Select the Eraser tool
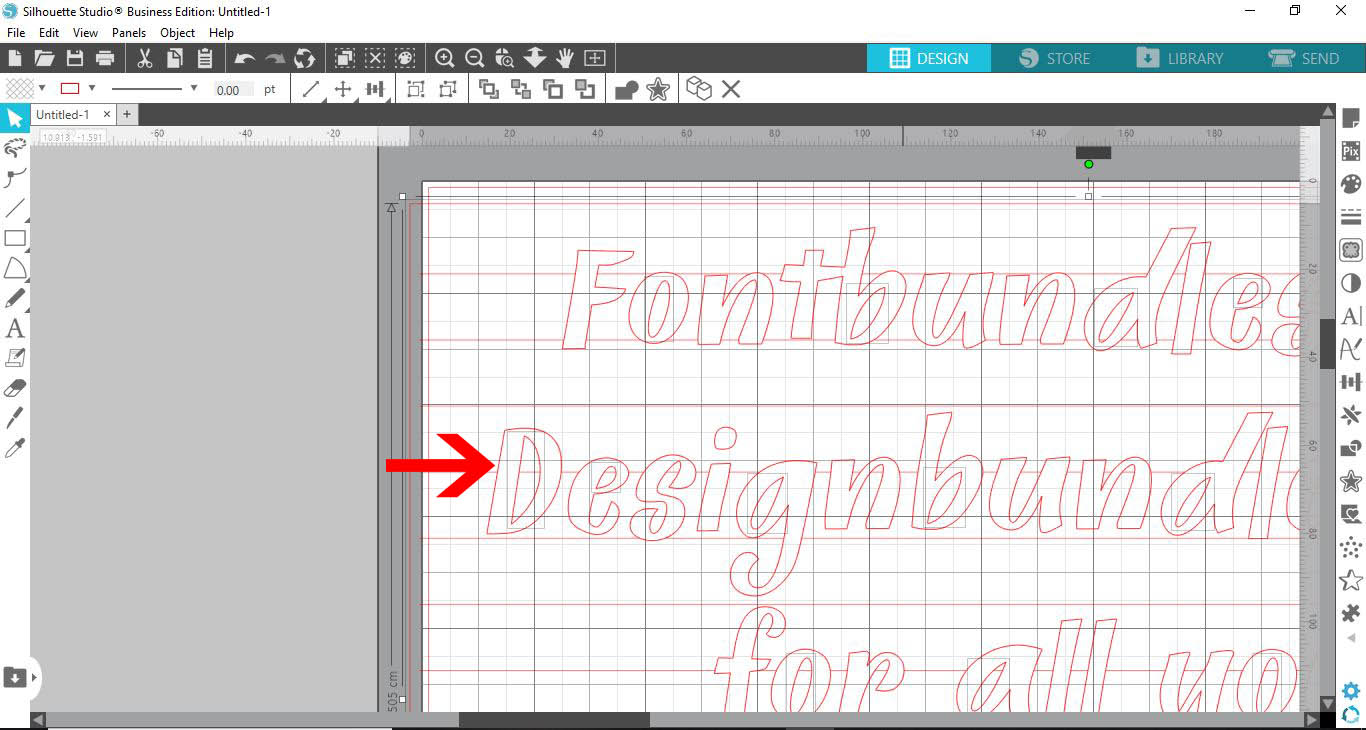Screen dimensions: 1366x730 [x=15, y=387]
